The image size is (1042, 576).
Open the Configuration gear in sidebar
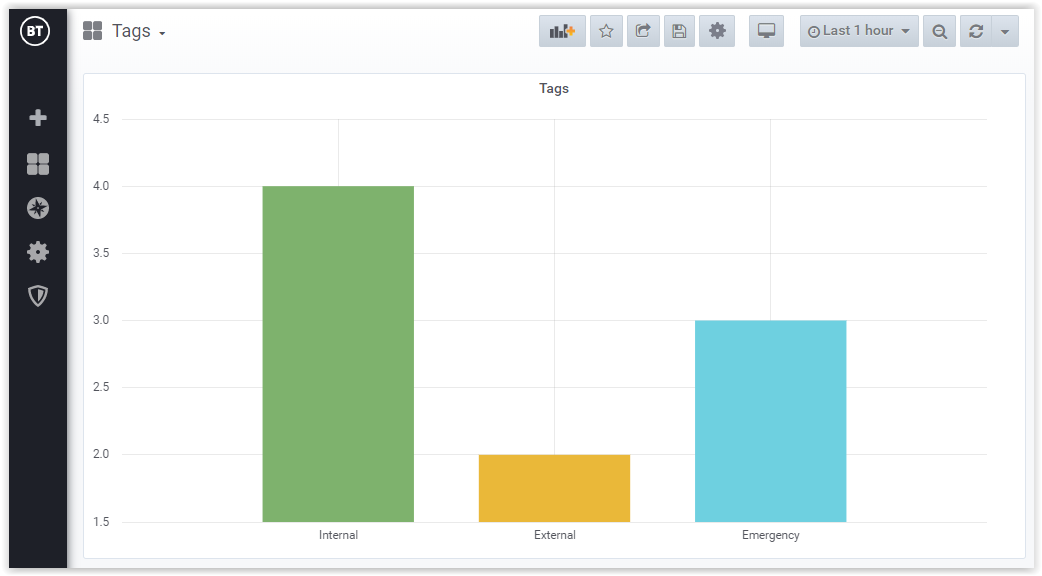point(38,252)
